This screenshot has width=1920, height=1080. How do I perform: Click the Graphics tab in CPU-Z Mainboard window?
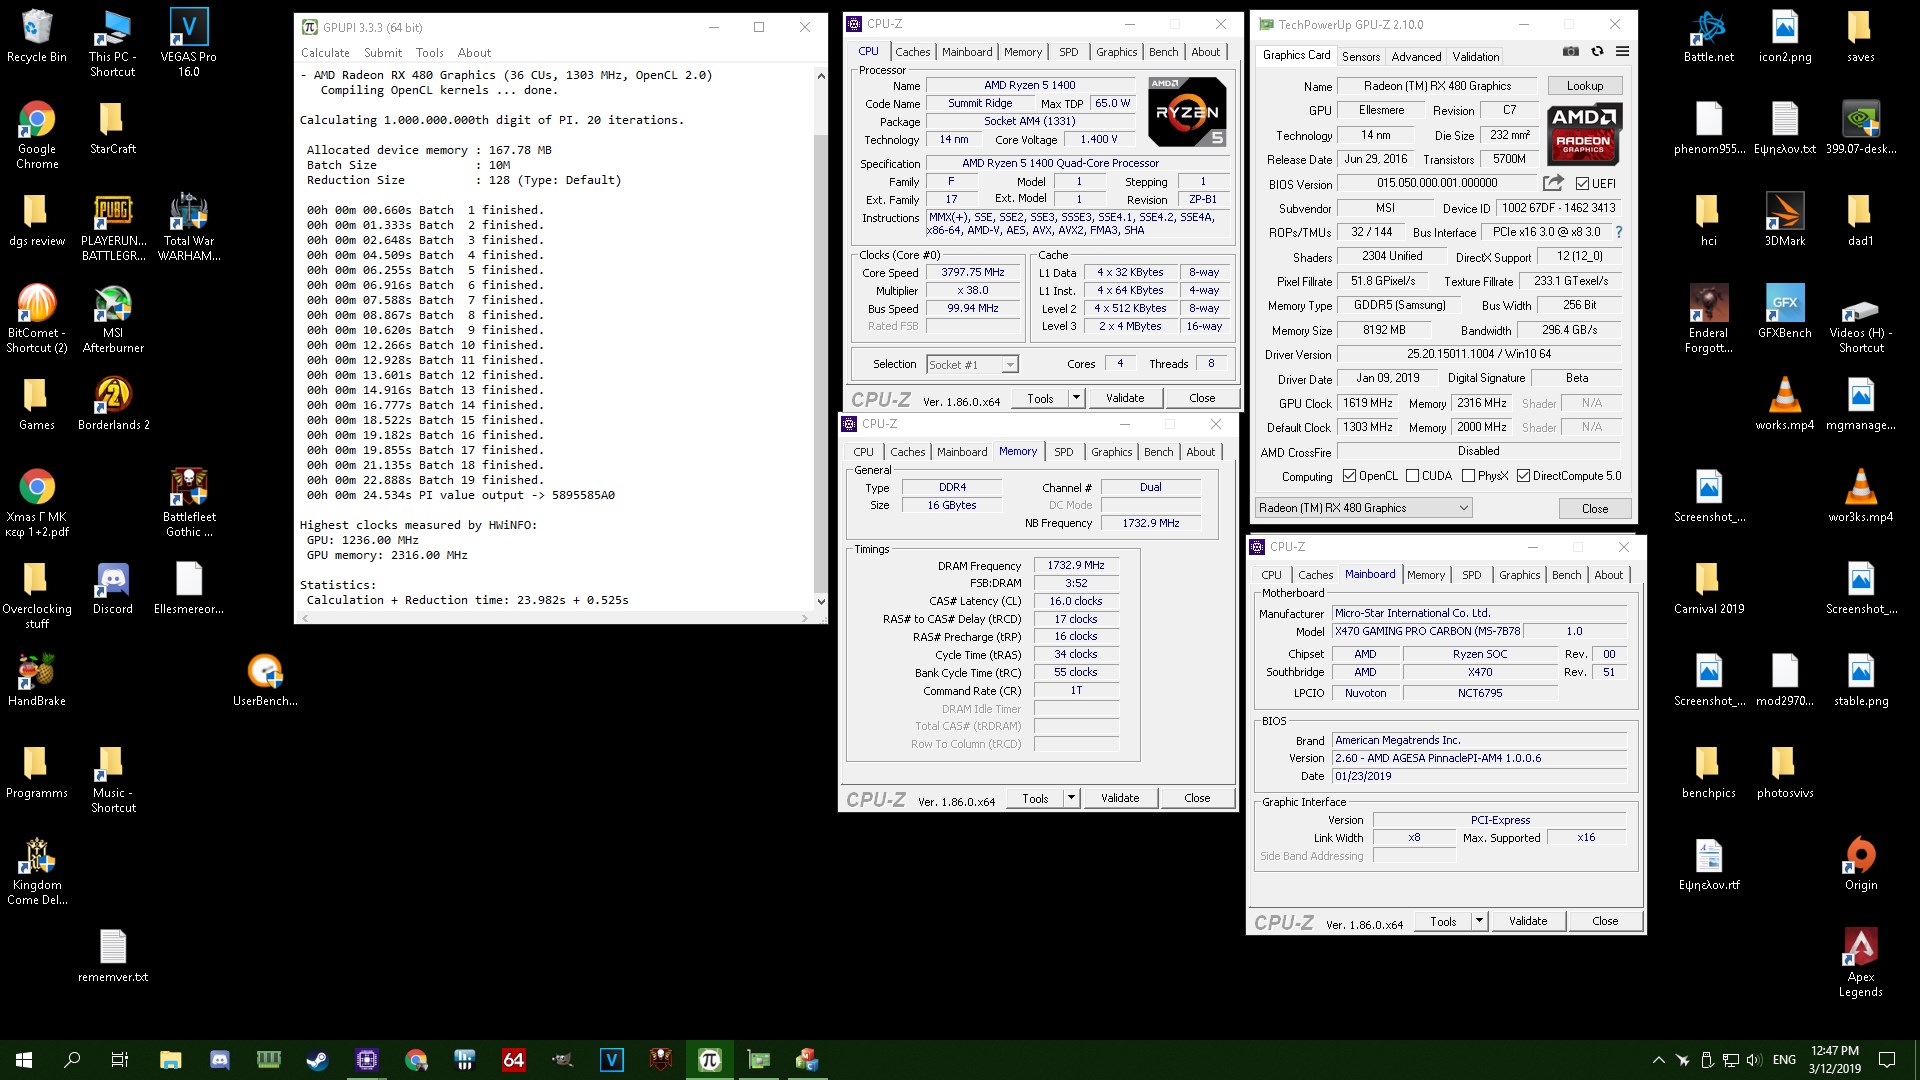pos(1519,575)
